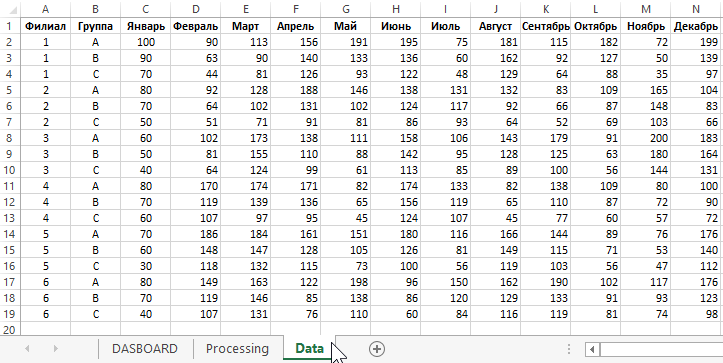Click the Филиал header cell
The width and height of the screenshot is (723, 363).
pos(45,26)
